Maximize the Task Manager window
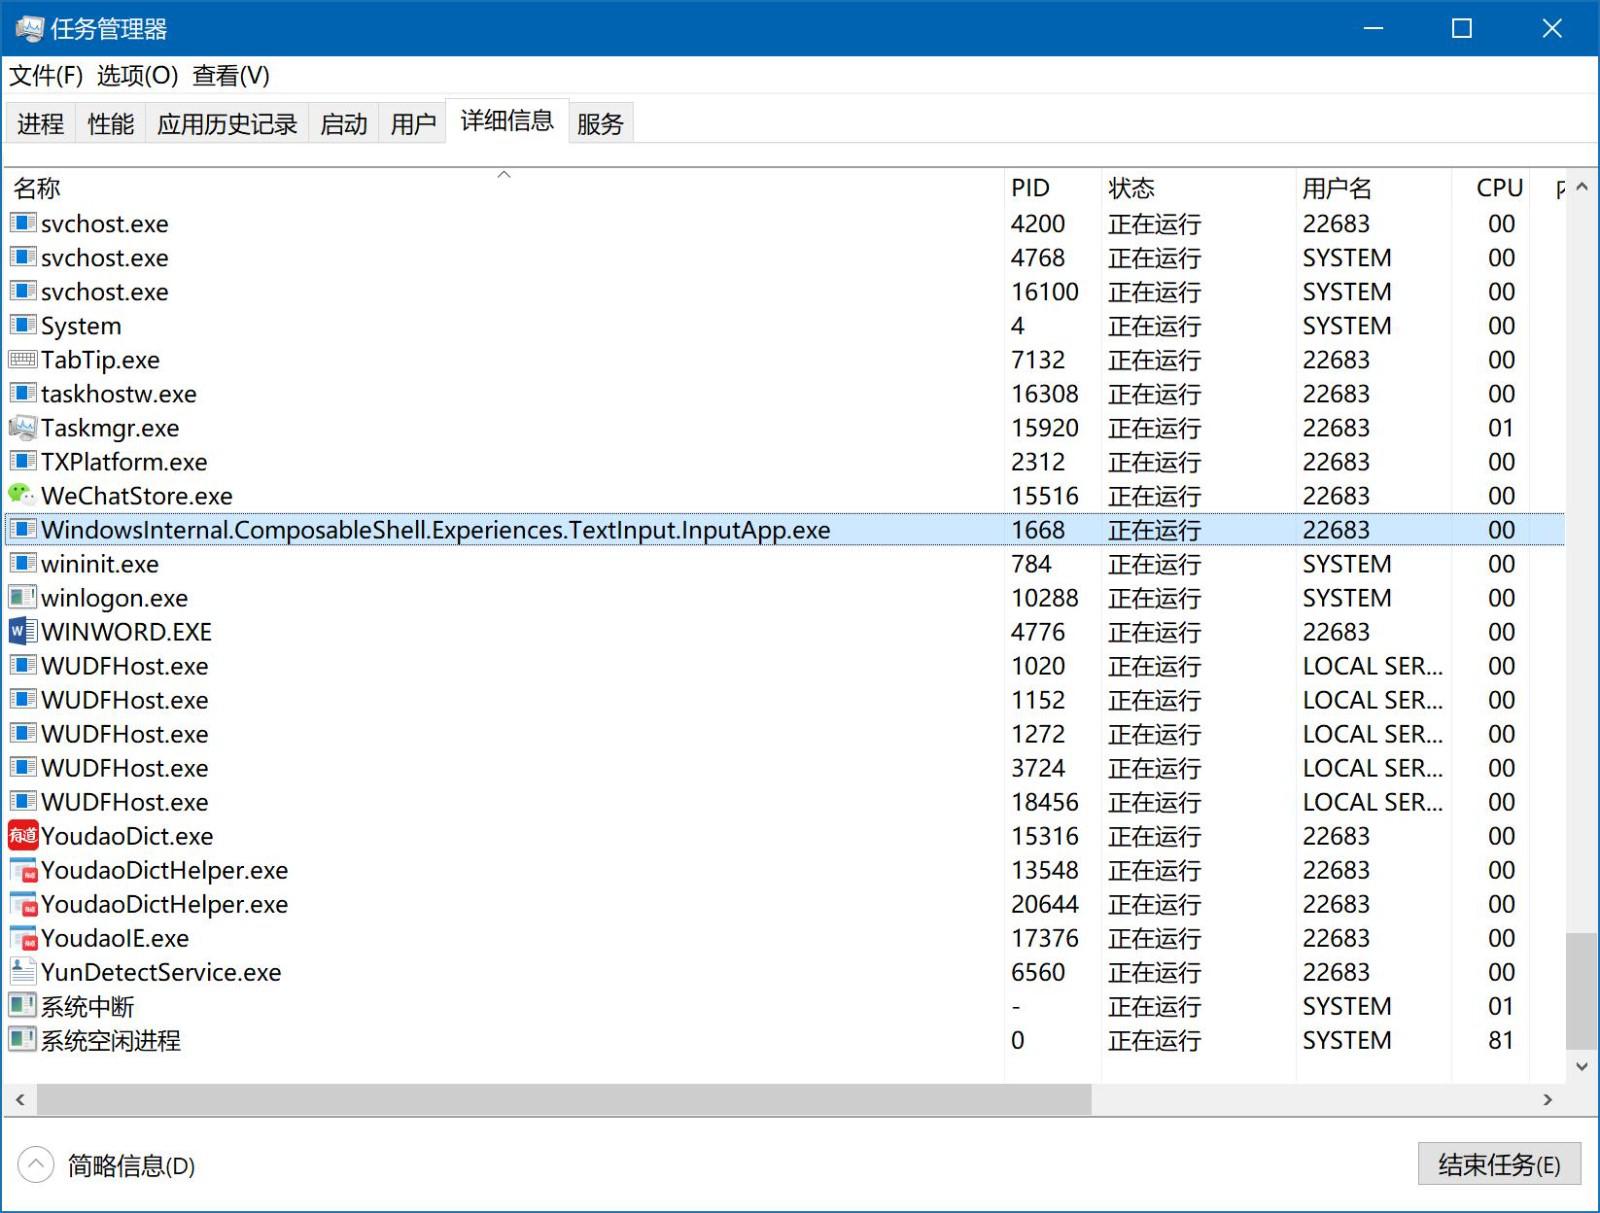 point(1462,28)
